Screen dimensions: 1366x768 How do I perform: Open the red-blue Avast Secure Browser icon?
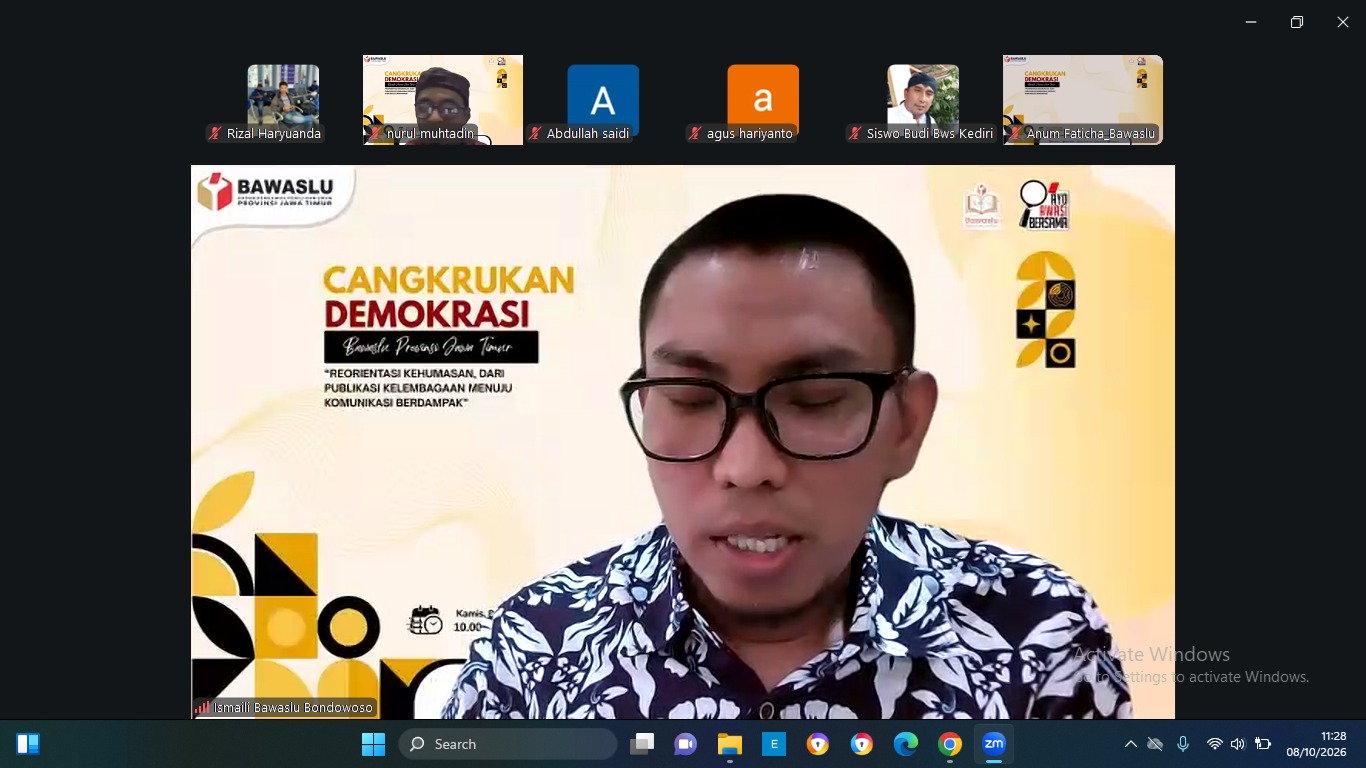(862, 744)
